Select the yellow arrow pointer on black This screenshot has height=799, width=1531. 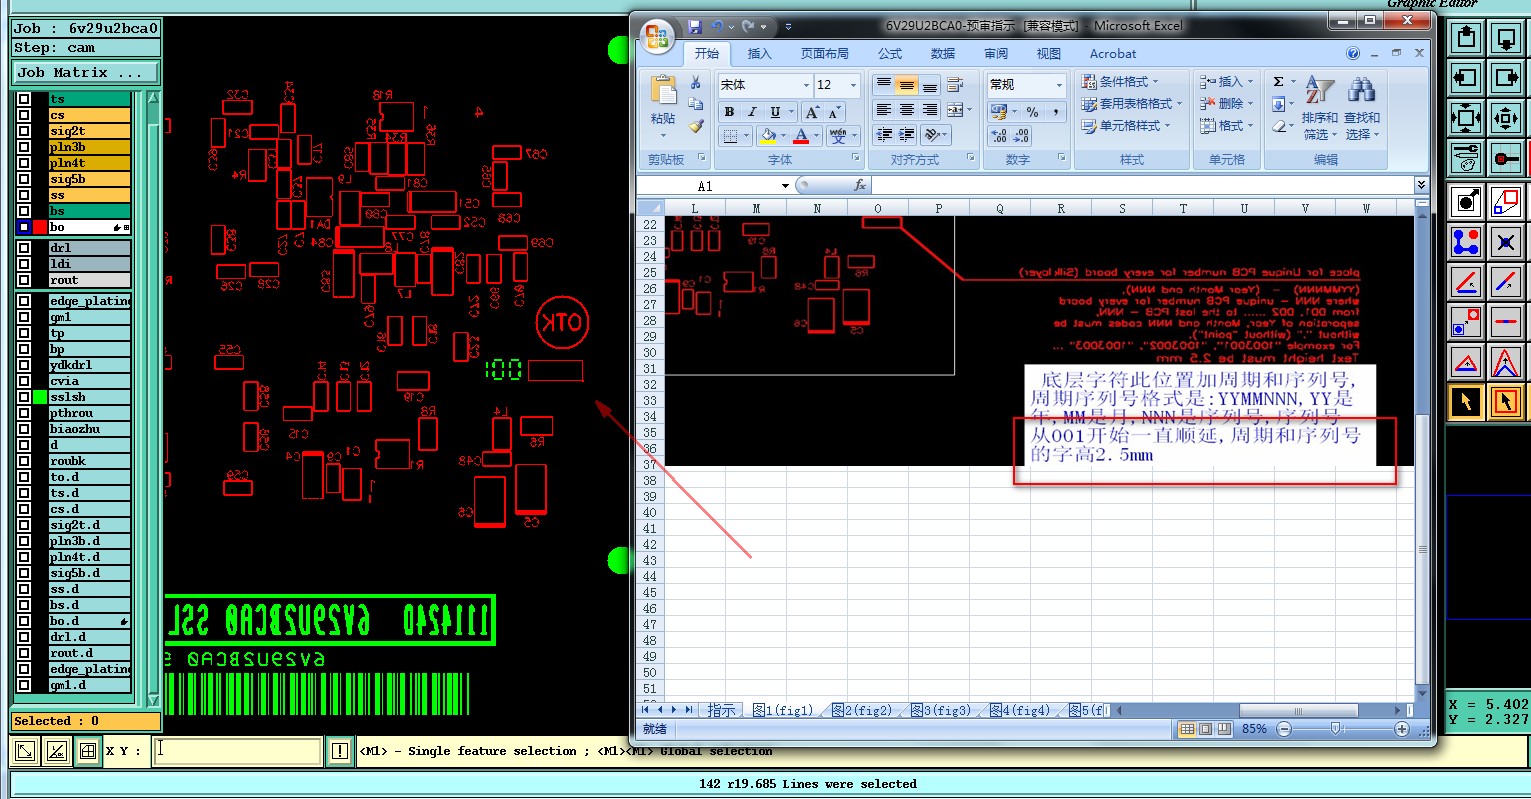(x=1466, y=402)
